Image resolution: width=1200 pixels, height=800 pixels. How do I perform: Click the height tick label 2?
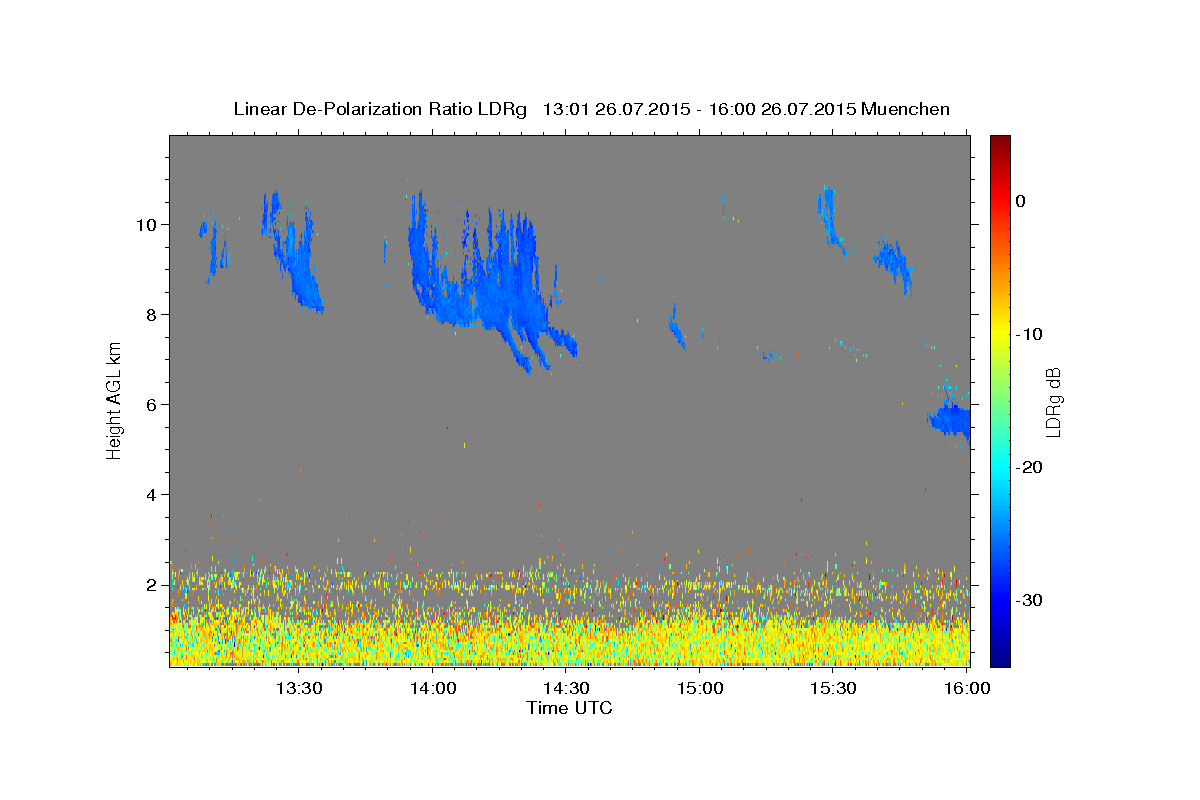(154, 584)
